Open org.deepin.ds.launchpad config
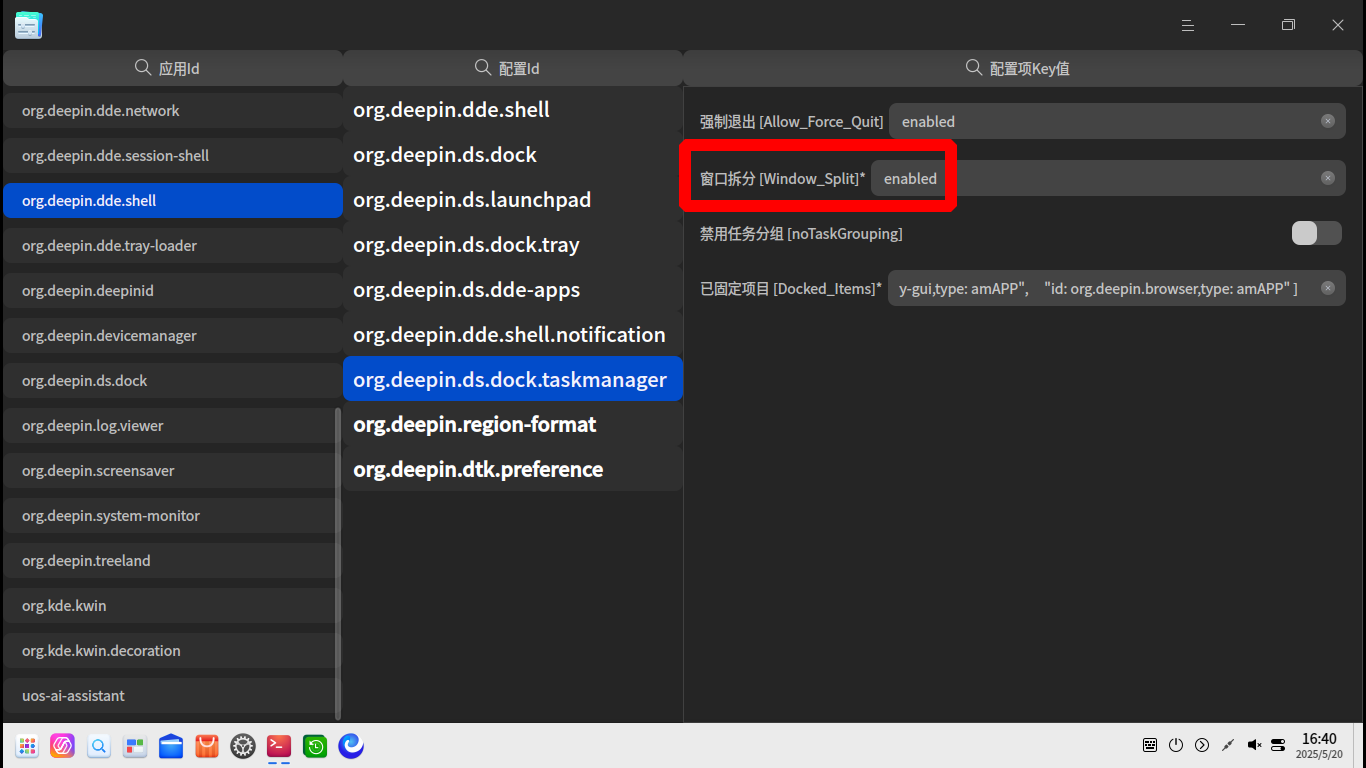1366x768 pixels. 512,199
